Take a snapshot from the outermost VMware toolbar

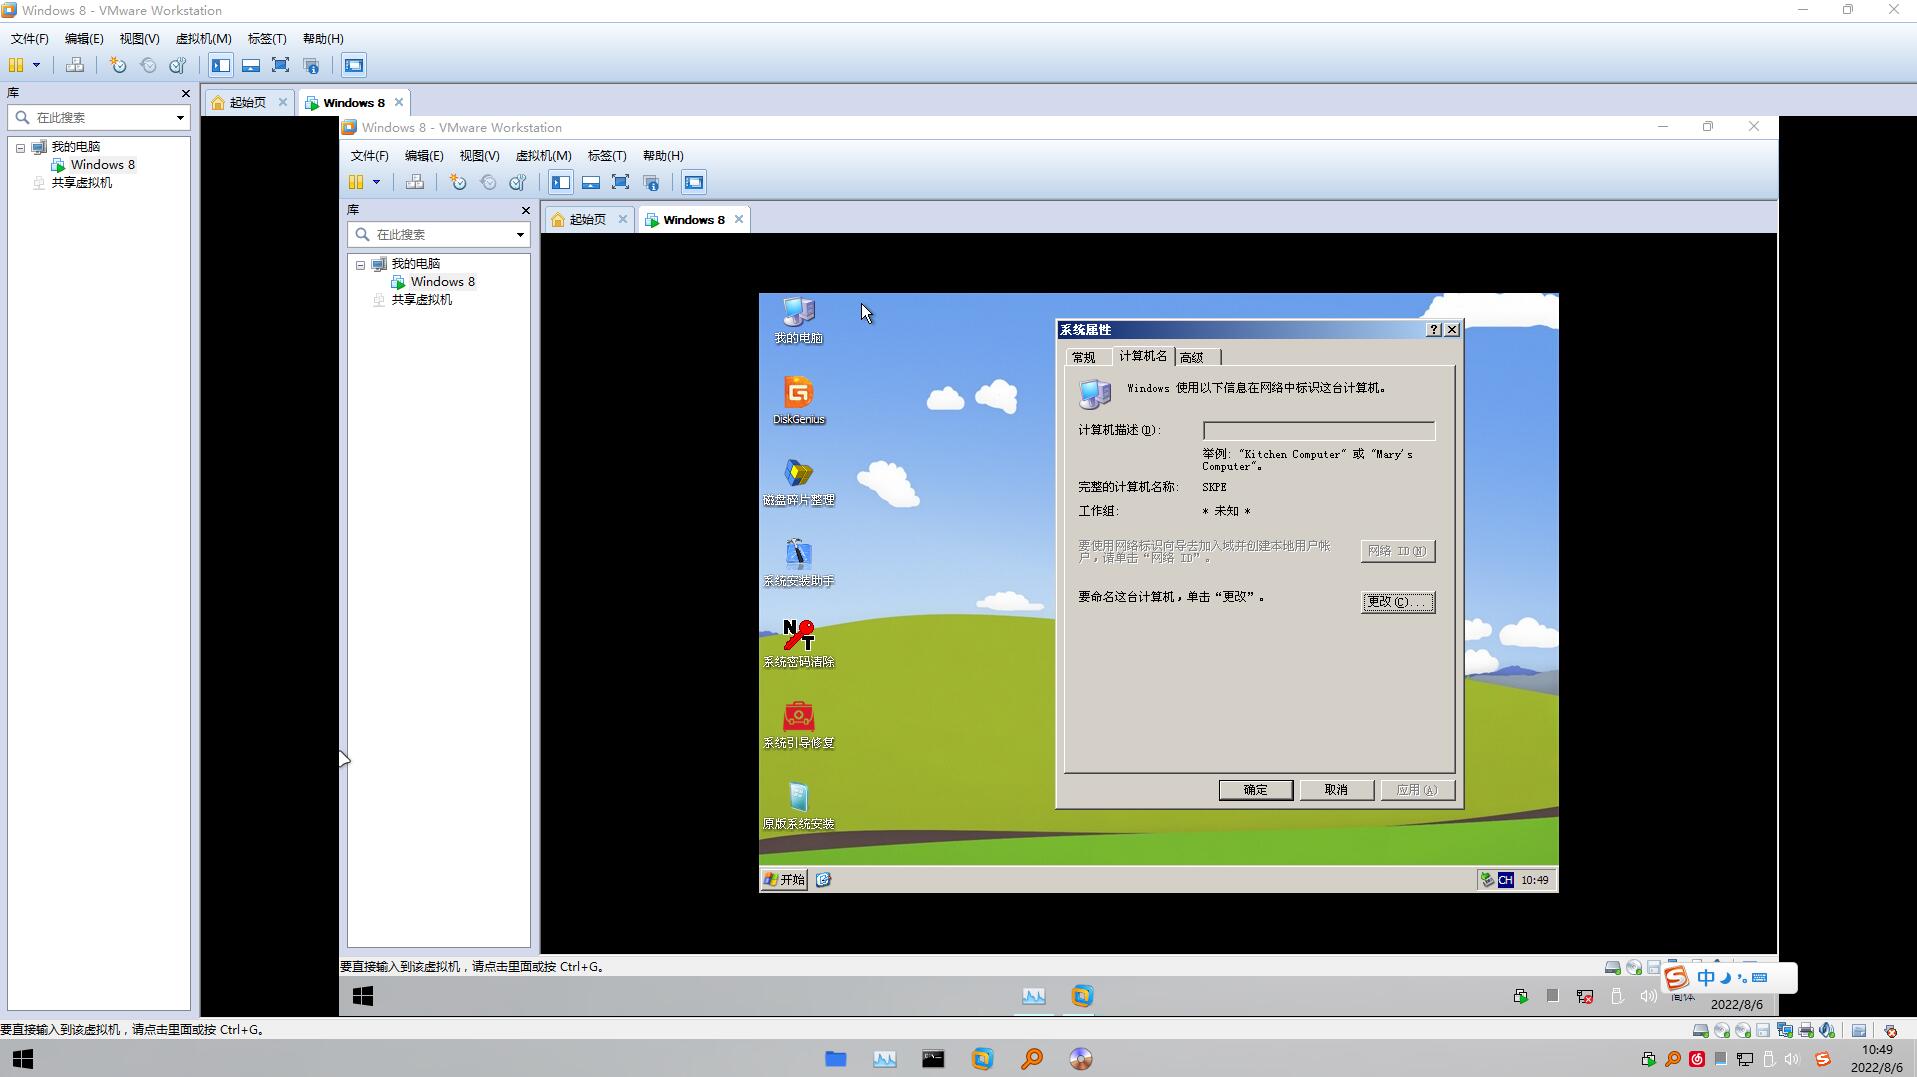118,66
